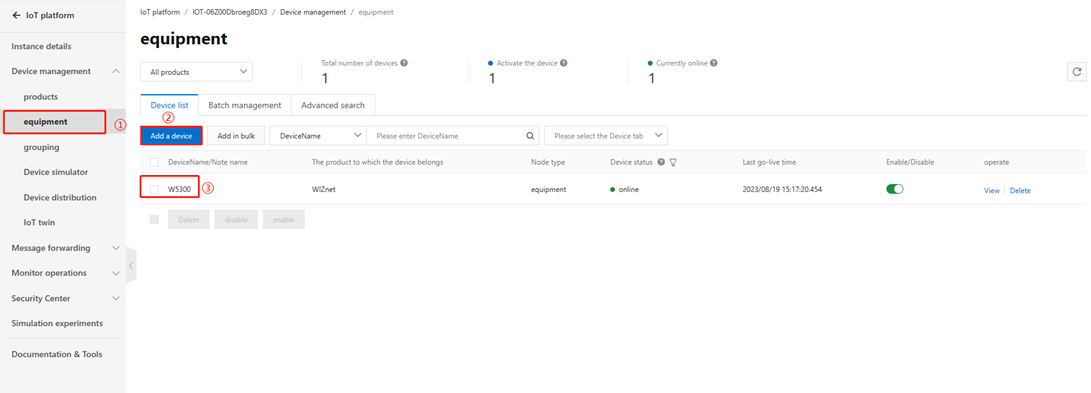Open help icon beside Total number of devices
This screenshot has height=393, width=1091.
click(404, 63)
